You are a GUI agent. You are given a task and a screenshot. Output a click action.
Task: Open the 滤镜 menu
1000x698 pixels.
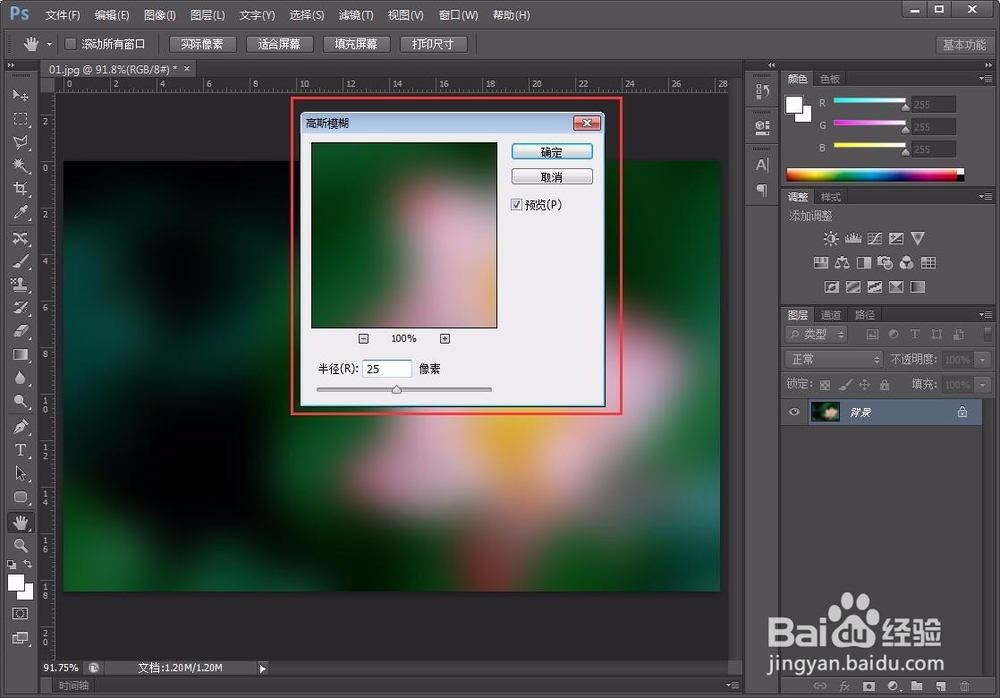[x=355, y=14]
